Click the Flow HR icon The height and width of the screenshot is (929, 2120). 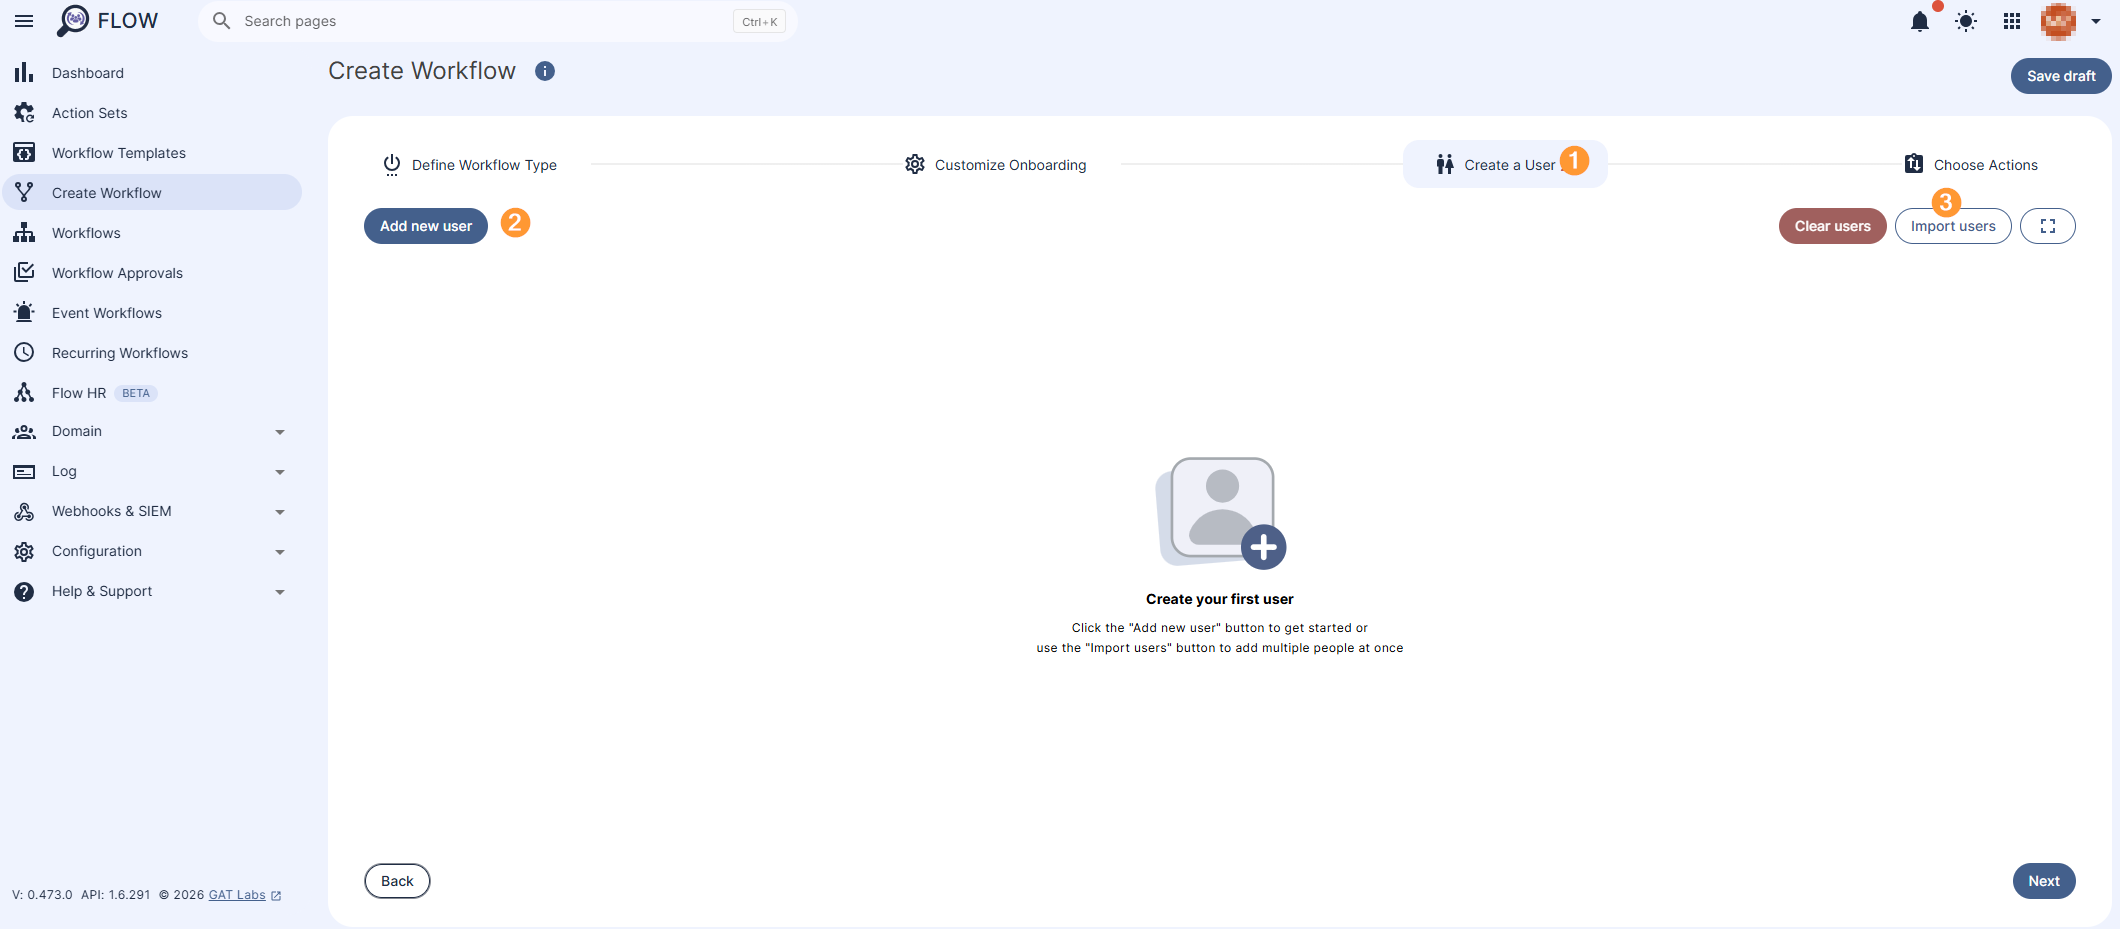tap(24, 393)
